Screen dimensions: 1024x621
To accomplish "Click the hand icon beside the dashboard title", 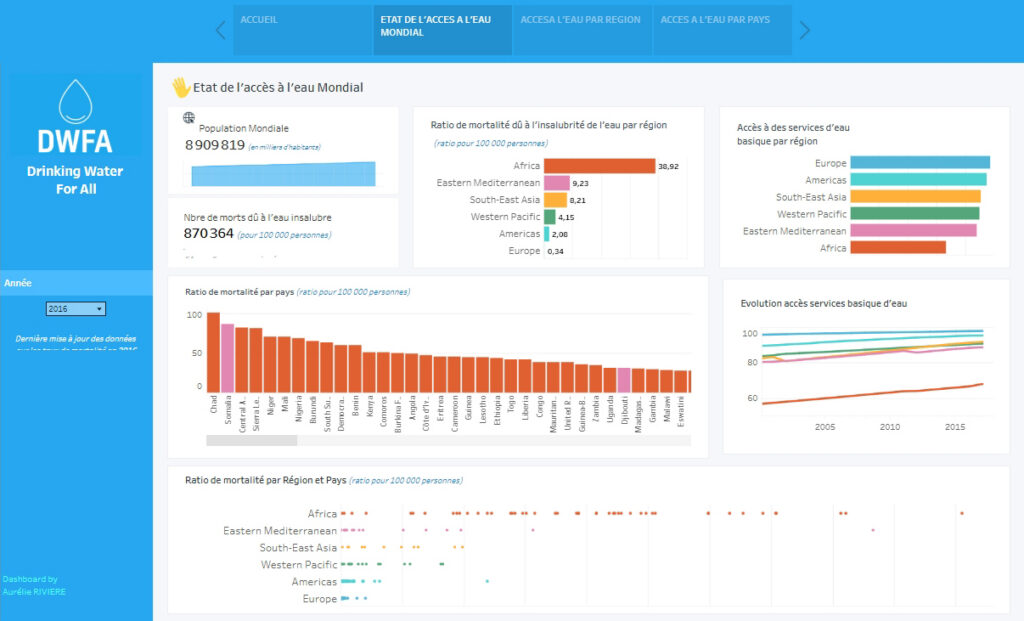I will (180, 87).
